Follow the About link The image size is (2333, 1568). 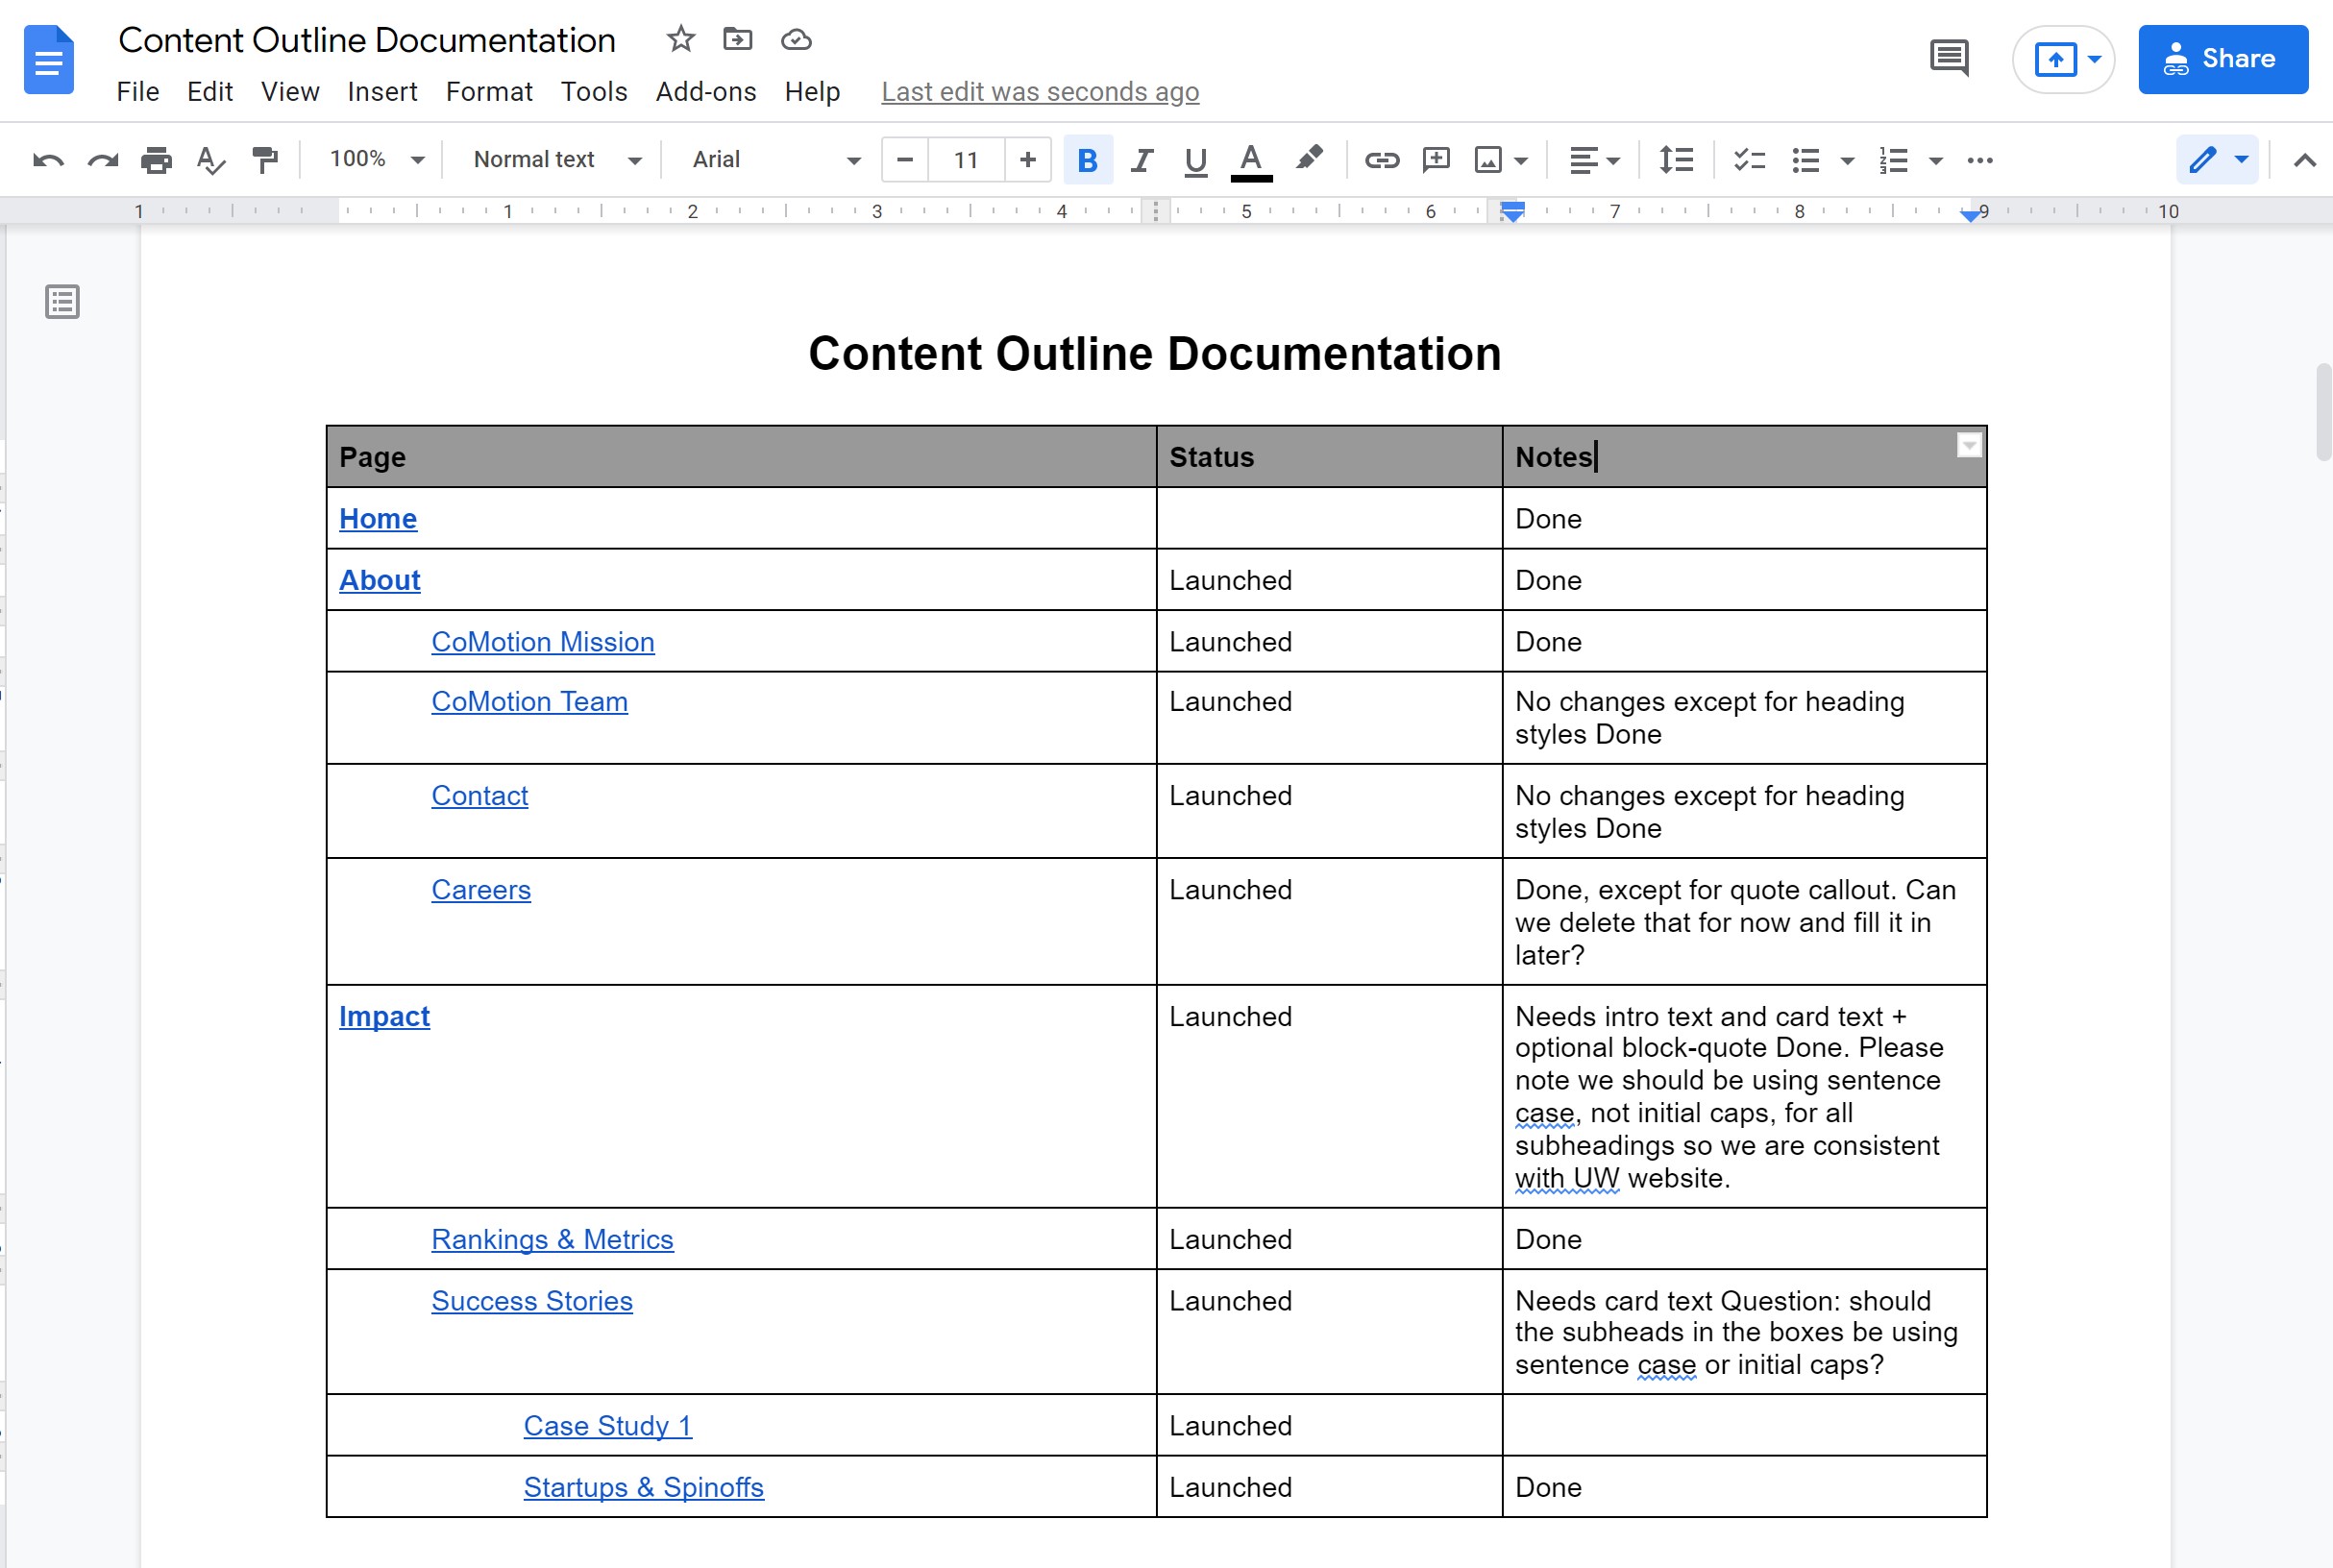click(x=380, y=581)
